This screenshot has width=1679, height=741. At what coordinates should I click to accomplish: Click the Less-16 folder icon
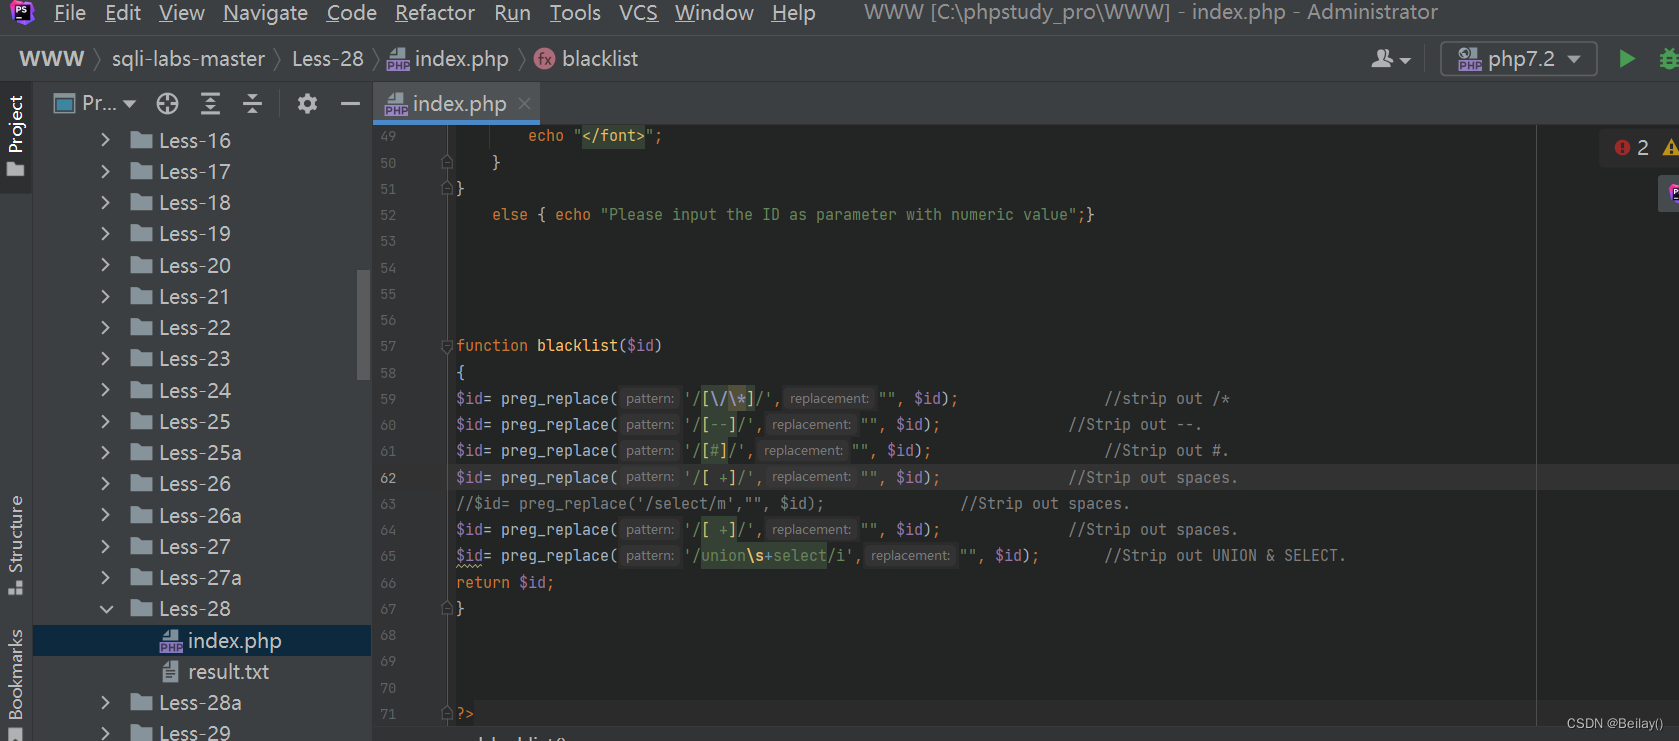click(x=142, y=141)
